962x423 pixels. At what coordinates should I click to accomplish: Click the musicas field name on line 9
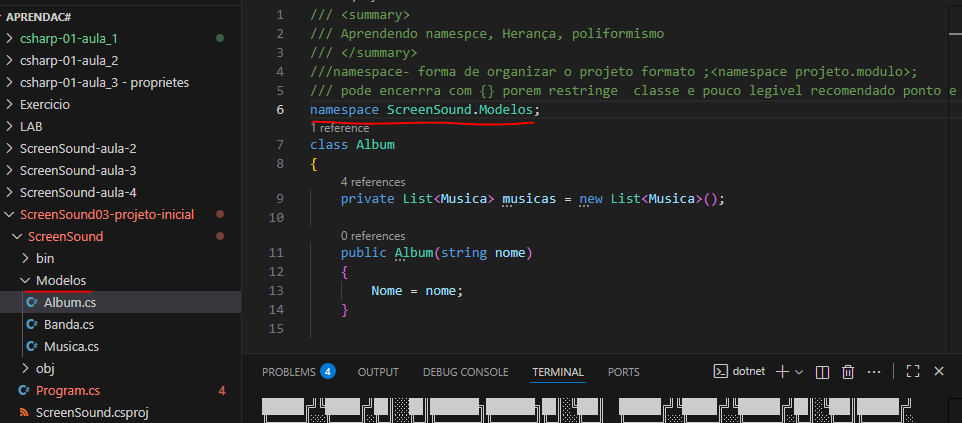(x=529, y=199)
